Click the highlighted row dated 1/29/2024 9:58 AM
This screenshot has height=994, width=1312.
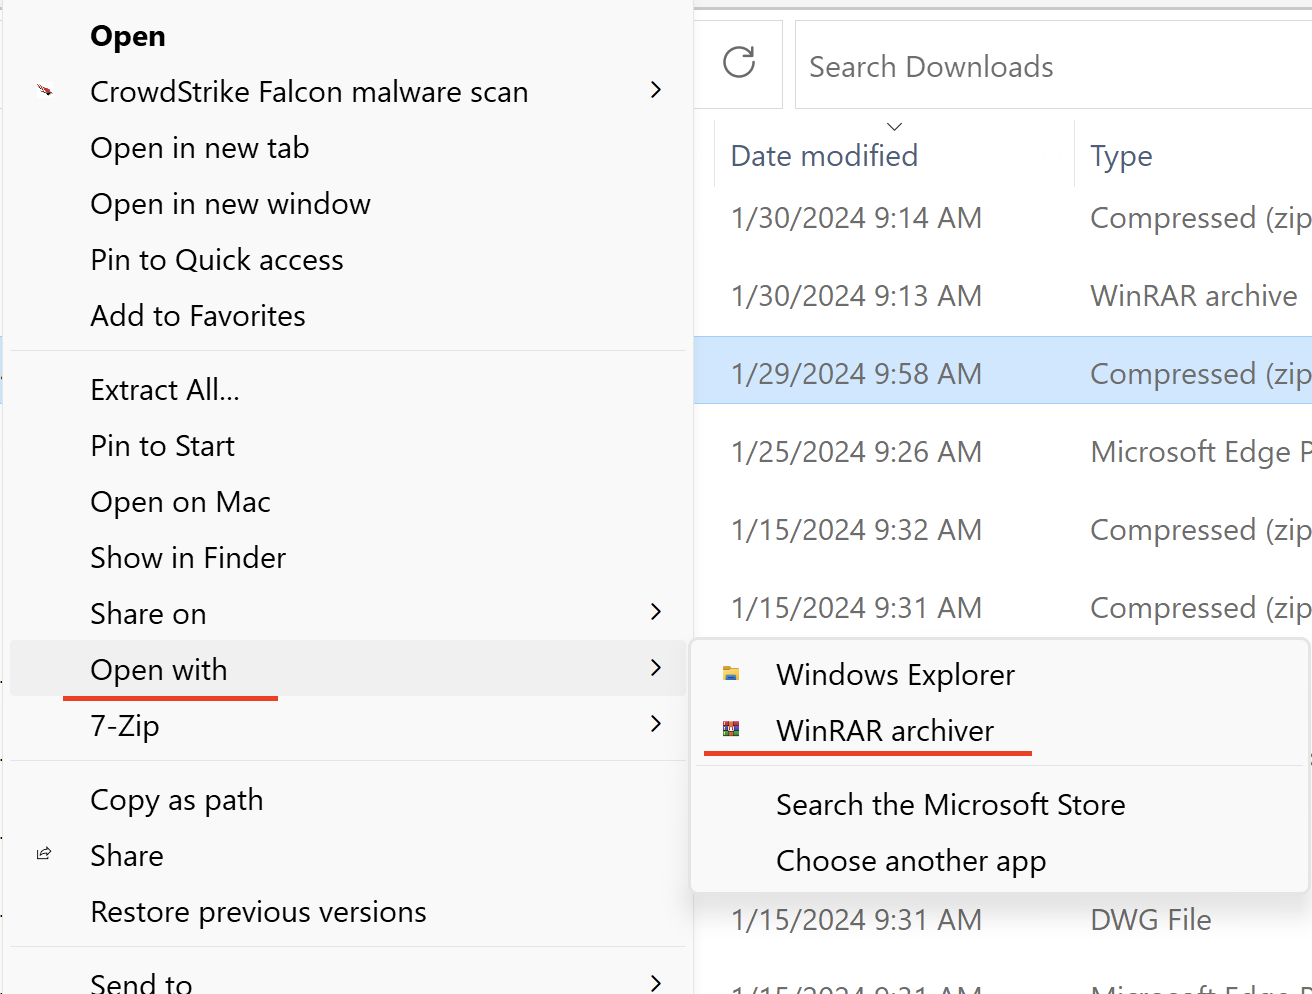(1003, 371)
